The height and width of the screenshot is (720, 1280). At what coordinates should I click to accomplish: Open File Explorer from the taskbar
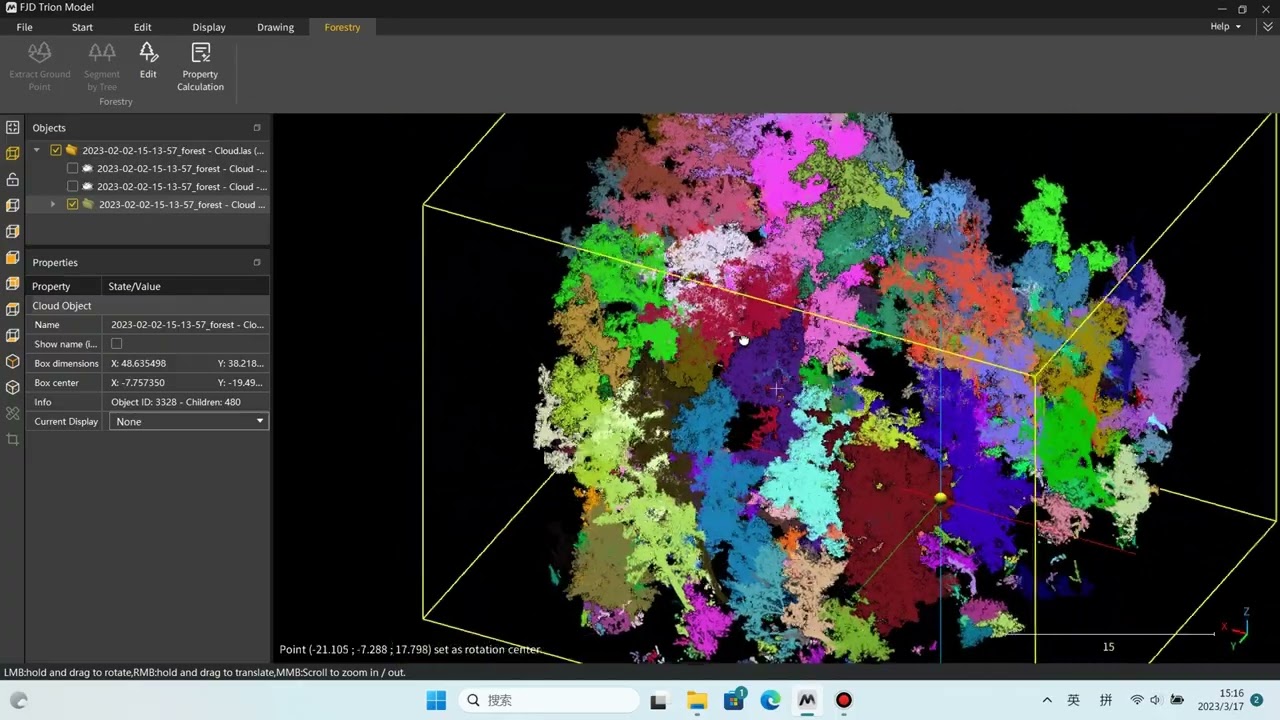point(697,700)
